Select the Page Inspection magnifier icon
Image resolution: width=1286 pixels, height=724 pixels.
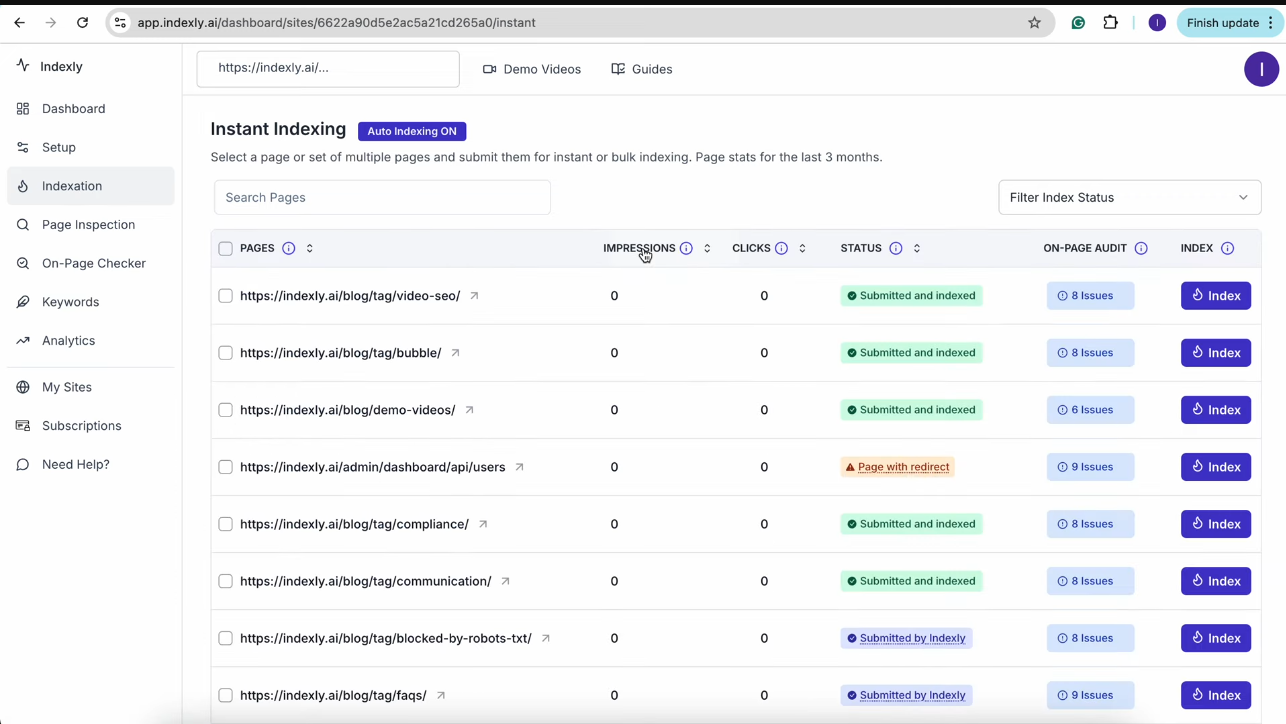click(x=22, y=224)
